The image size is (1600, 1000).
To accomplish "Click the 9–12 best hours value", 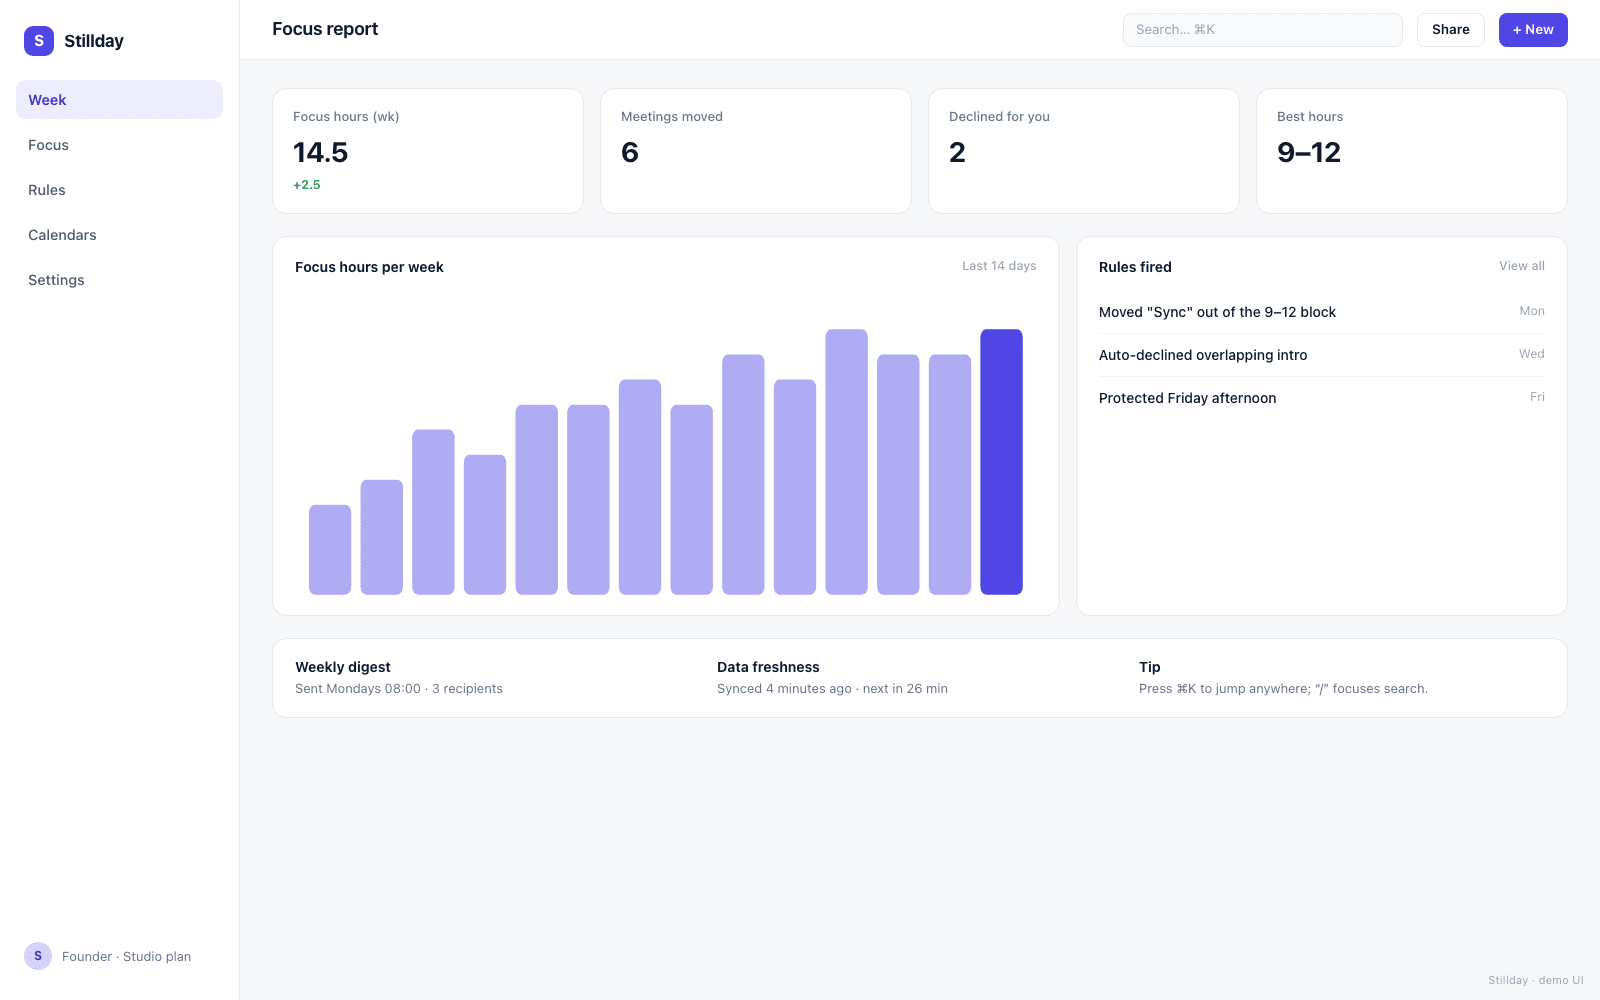I will coord(1309,152).
